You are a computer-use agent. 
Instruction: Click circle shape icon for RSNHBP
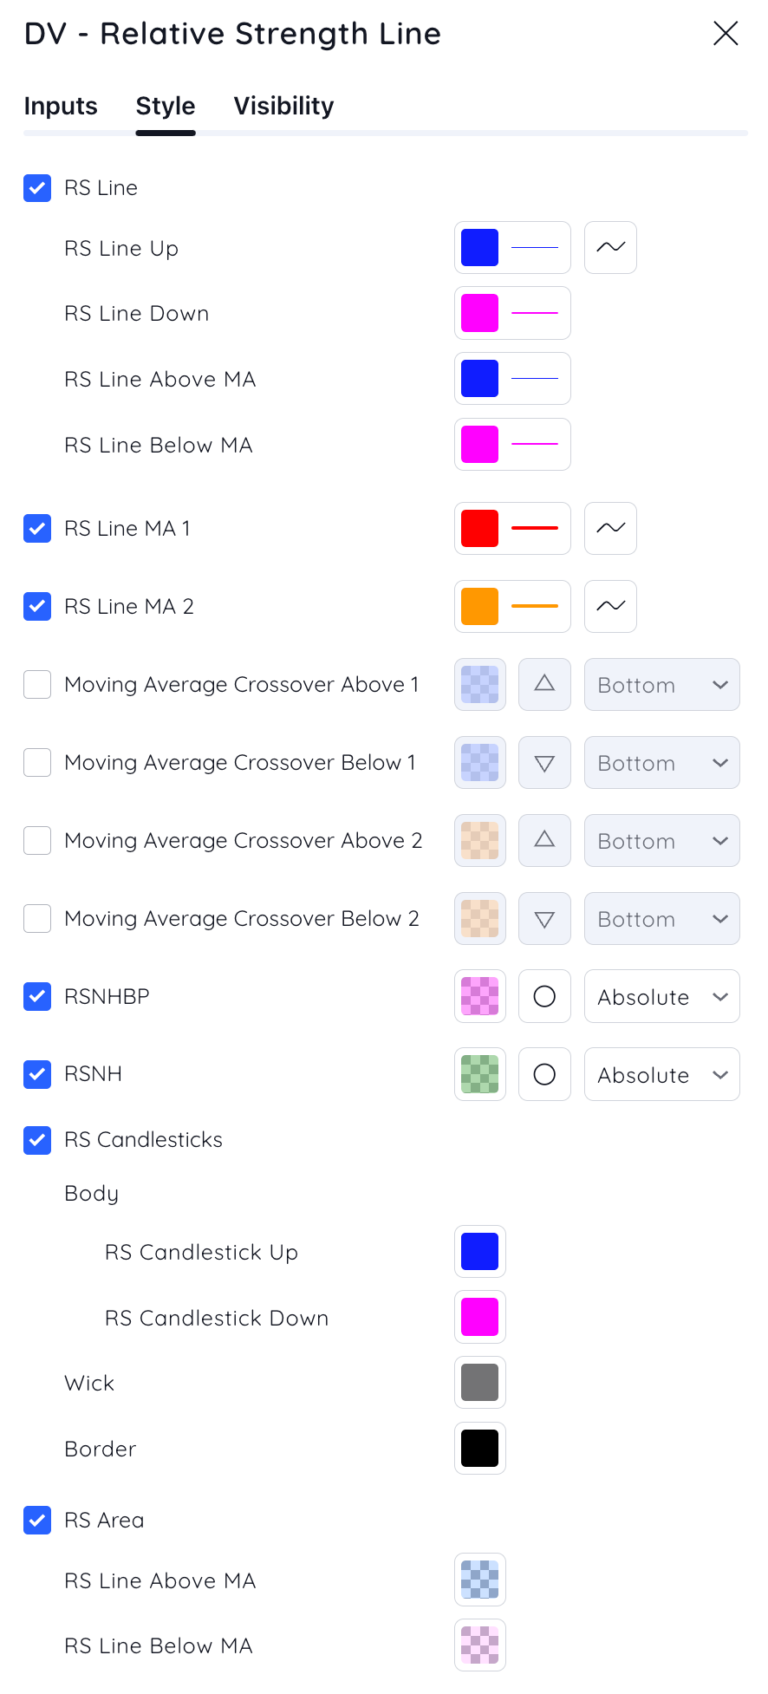[544, 996]
